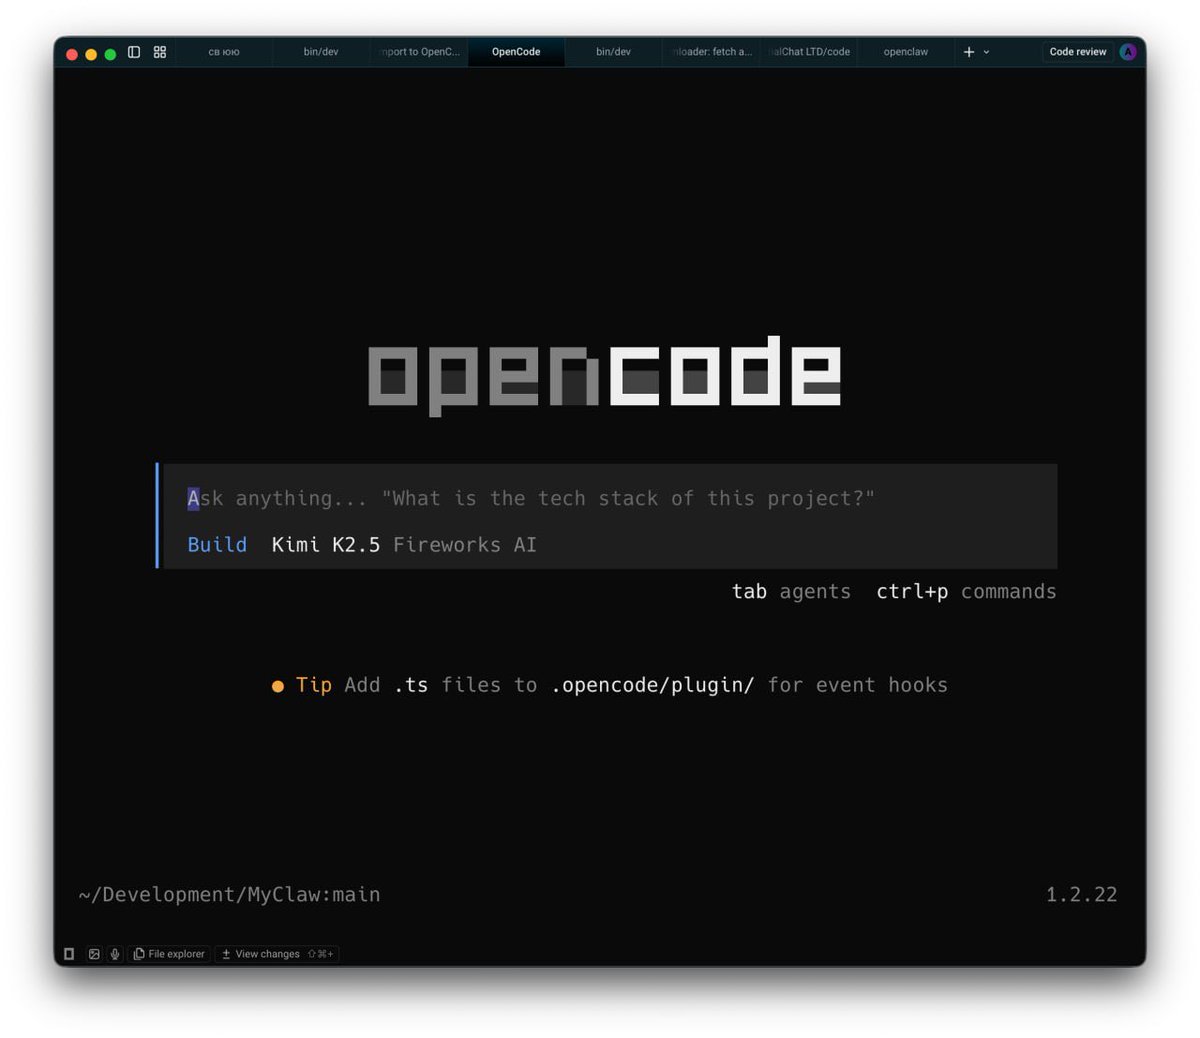Open the user avatar in the title bar

pyautogui.click(x=1128, y=52)
